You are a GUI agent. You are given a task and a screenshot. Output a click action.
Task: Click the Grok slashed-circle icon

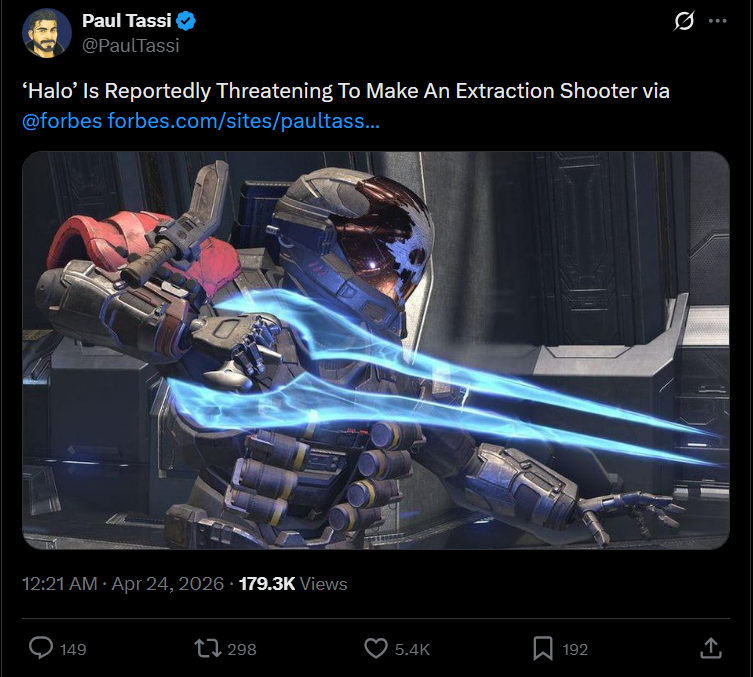(684, 21)
